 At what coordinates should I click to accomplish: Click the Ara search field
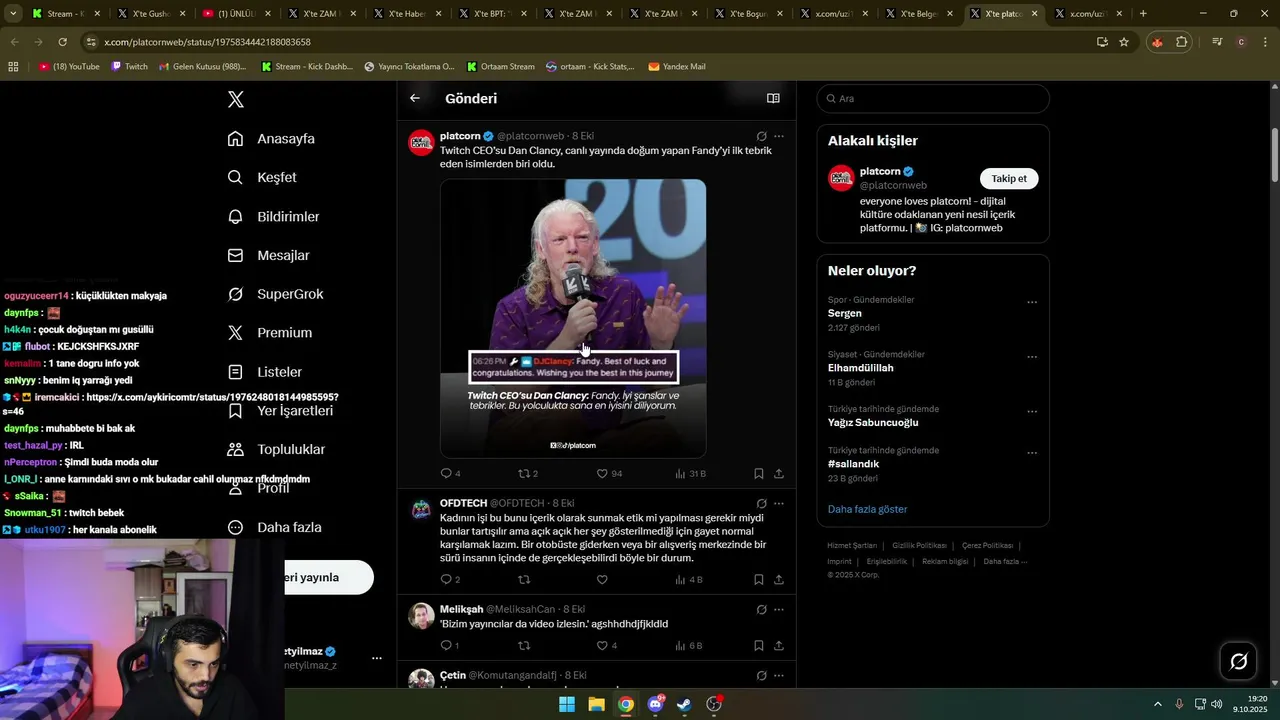[x=933, y=98]
